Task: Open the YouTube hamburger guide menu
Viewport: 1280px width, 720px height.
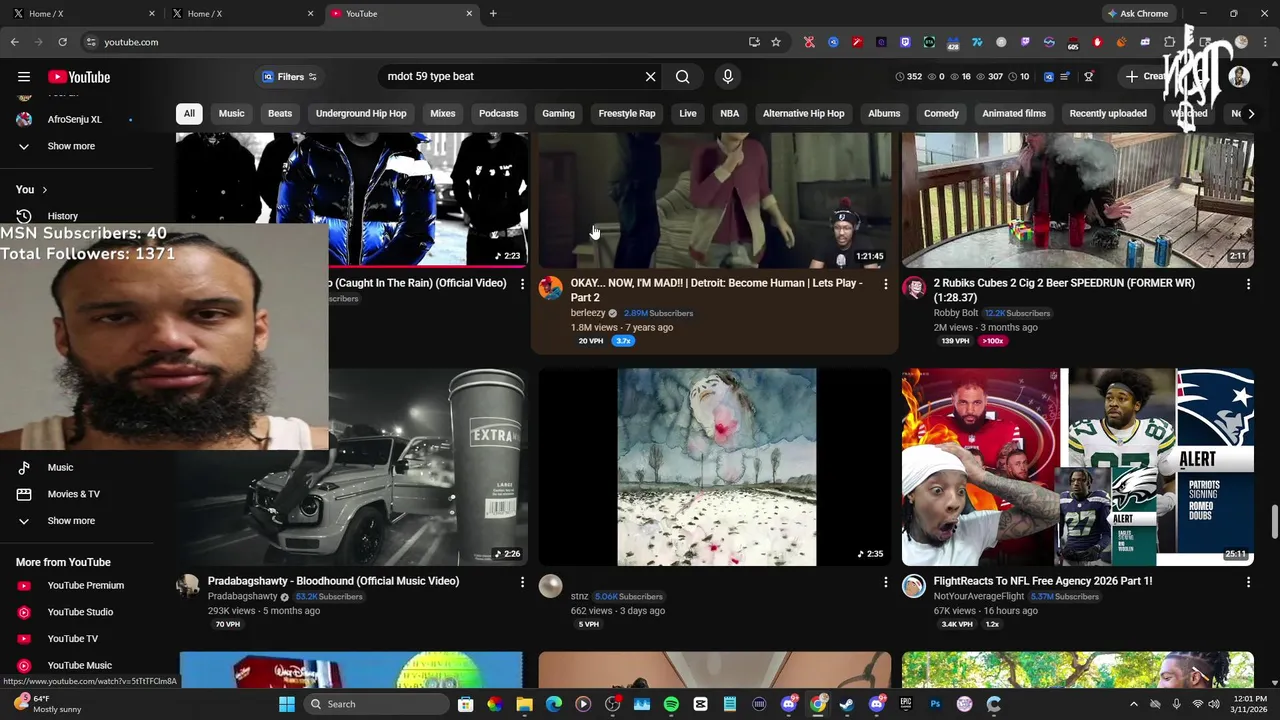Action: pos(24,77)
